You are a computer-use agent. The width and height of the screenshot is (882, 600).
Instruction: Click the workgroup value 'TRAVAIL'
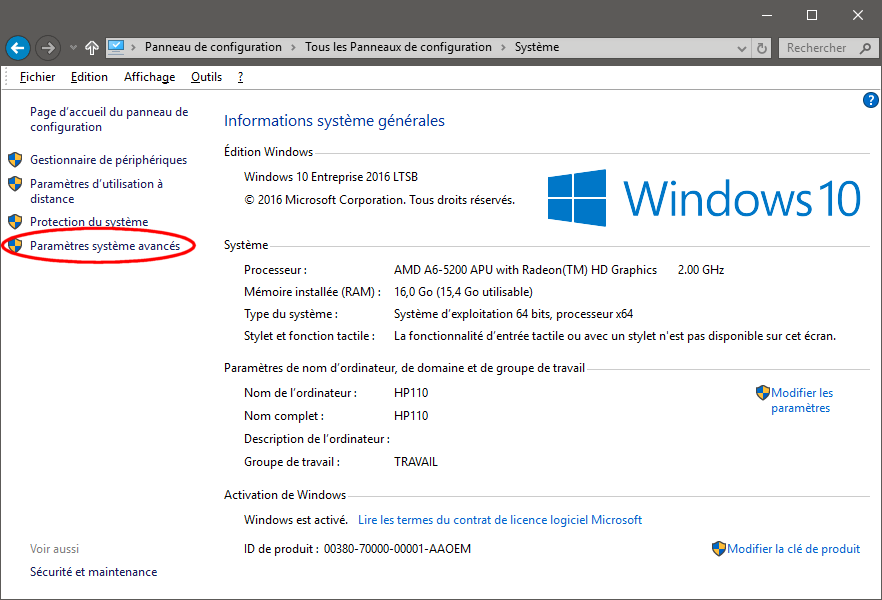416,462
